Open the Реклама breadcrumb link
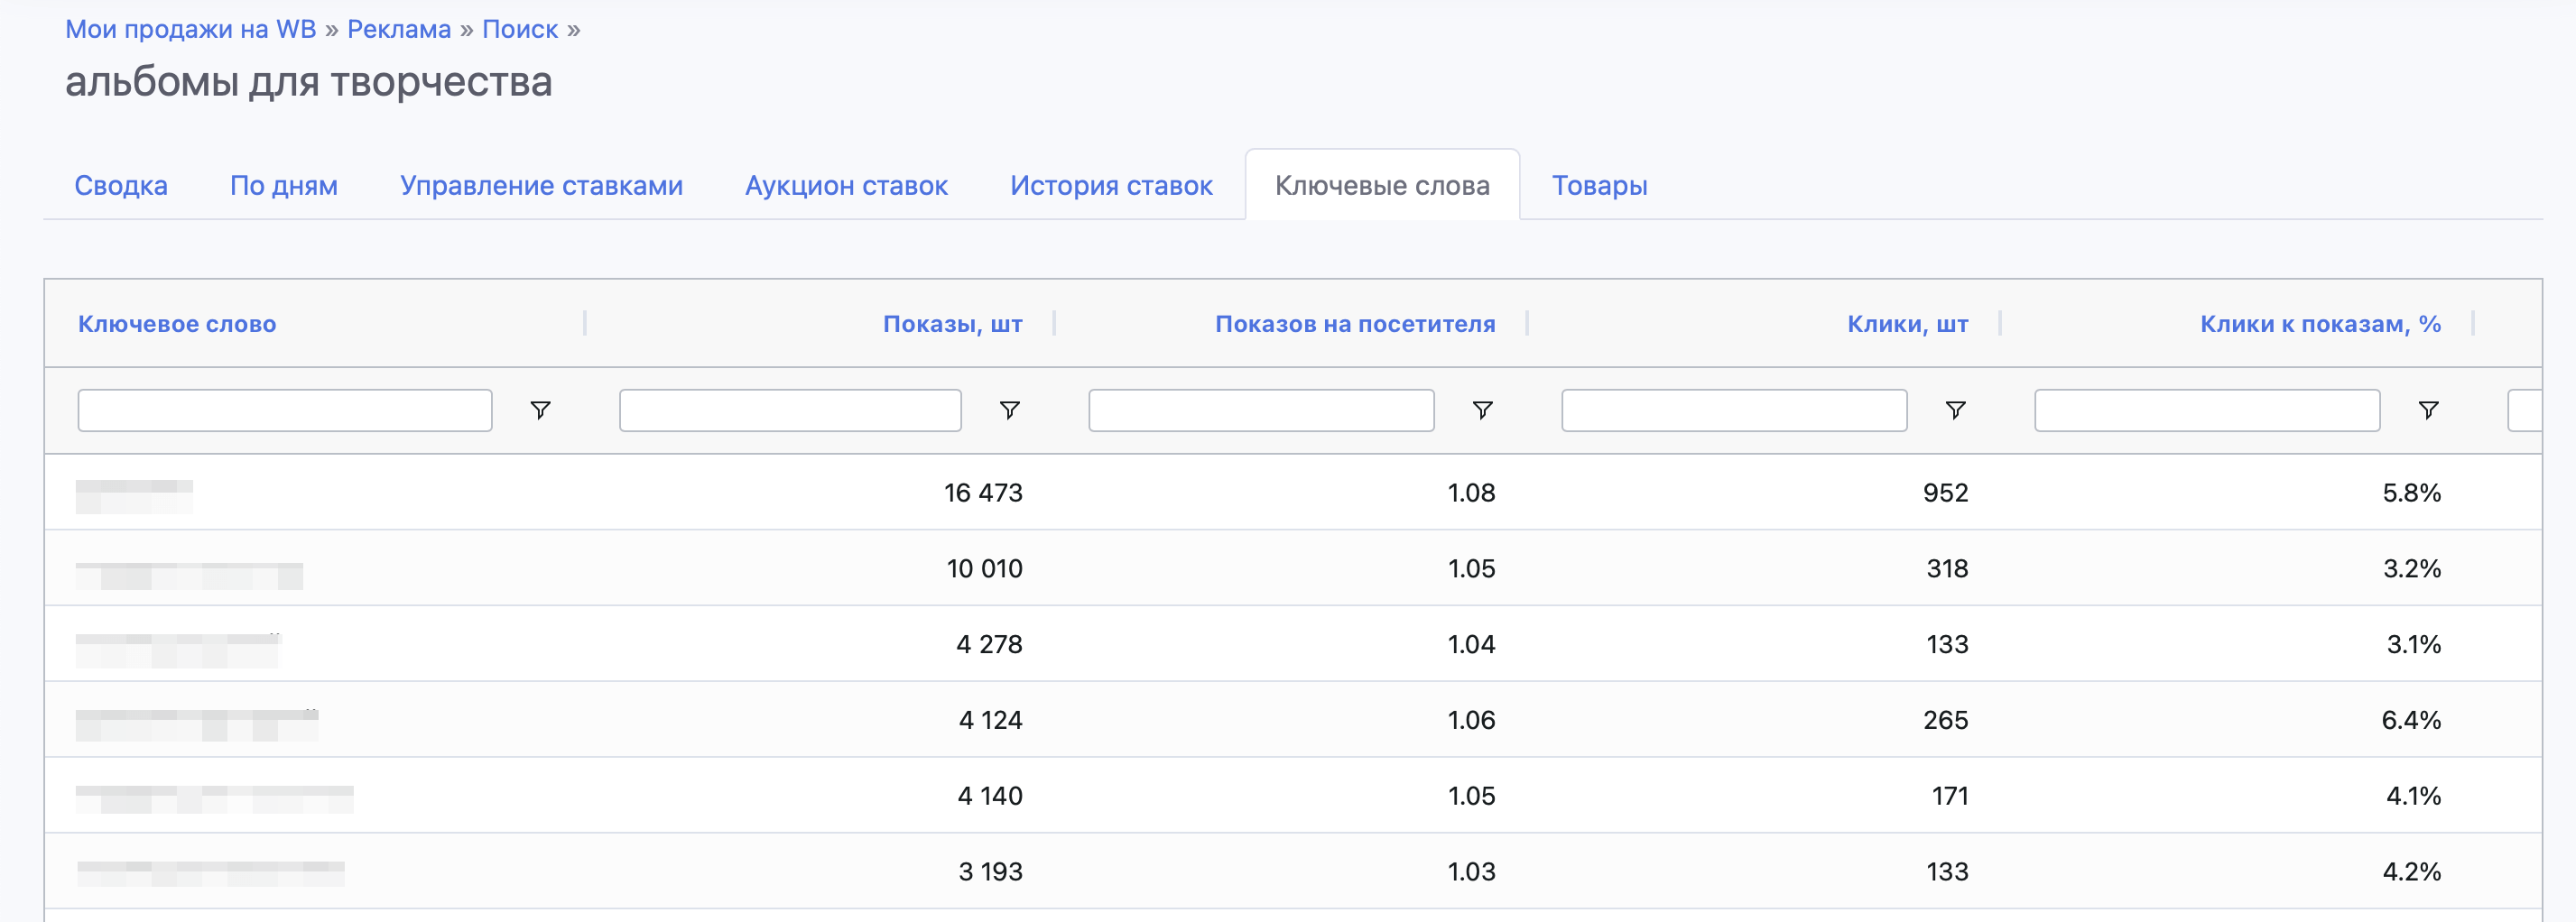This screenshot has width=2576, height=922. [x=397, y=27]
